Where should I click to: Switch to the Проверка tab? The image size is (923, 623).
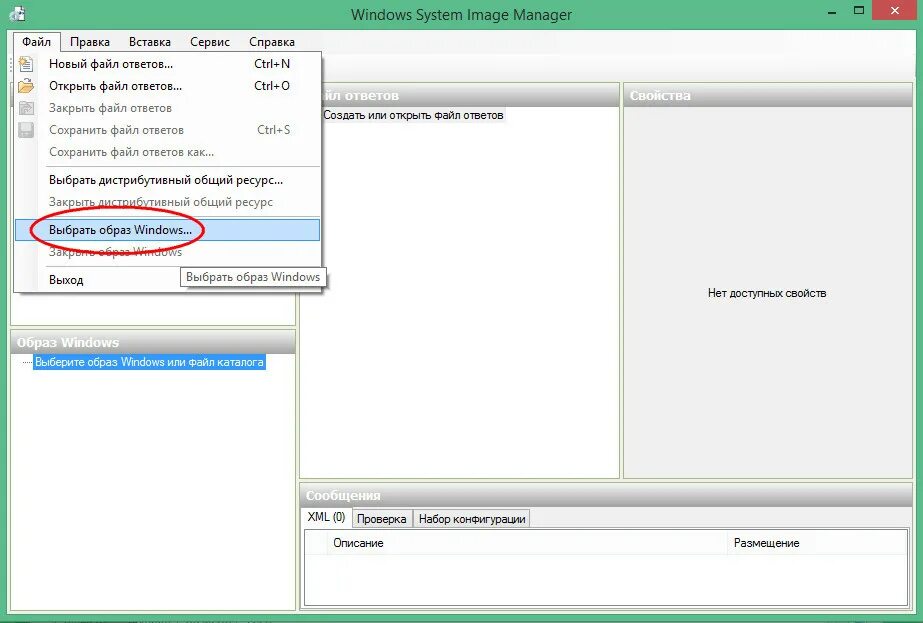point(381,519)
